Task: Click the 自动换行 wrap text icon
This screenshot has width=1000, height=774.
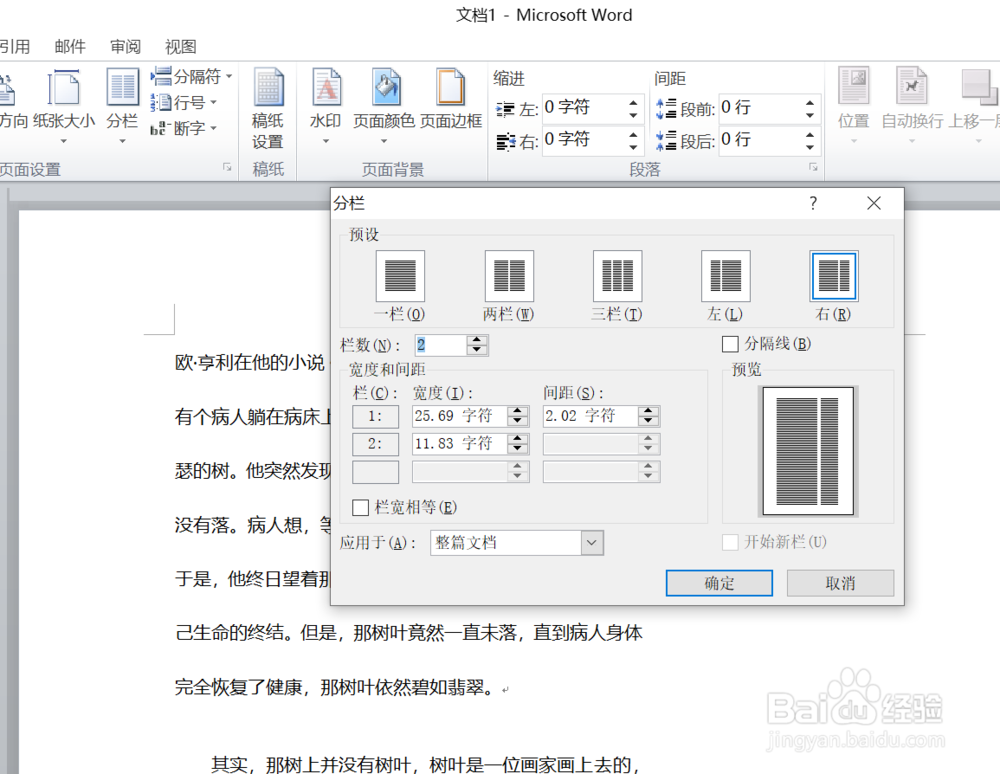Action: pyautogui.click(x=911, y=86)
